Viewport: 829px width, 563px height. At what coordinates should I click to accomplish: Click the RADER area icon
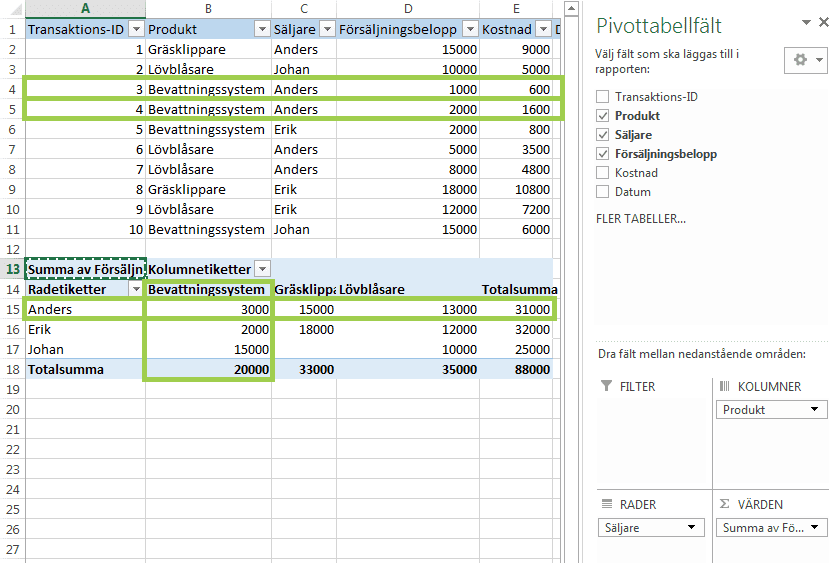point(607,504)
